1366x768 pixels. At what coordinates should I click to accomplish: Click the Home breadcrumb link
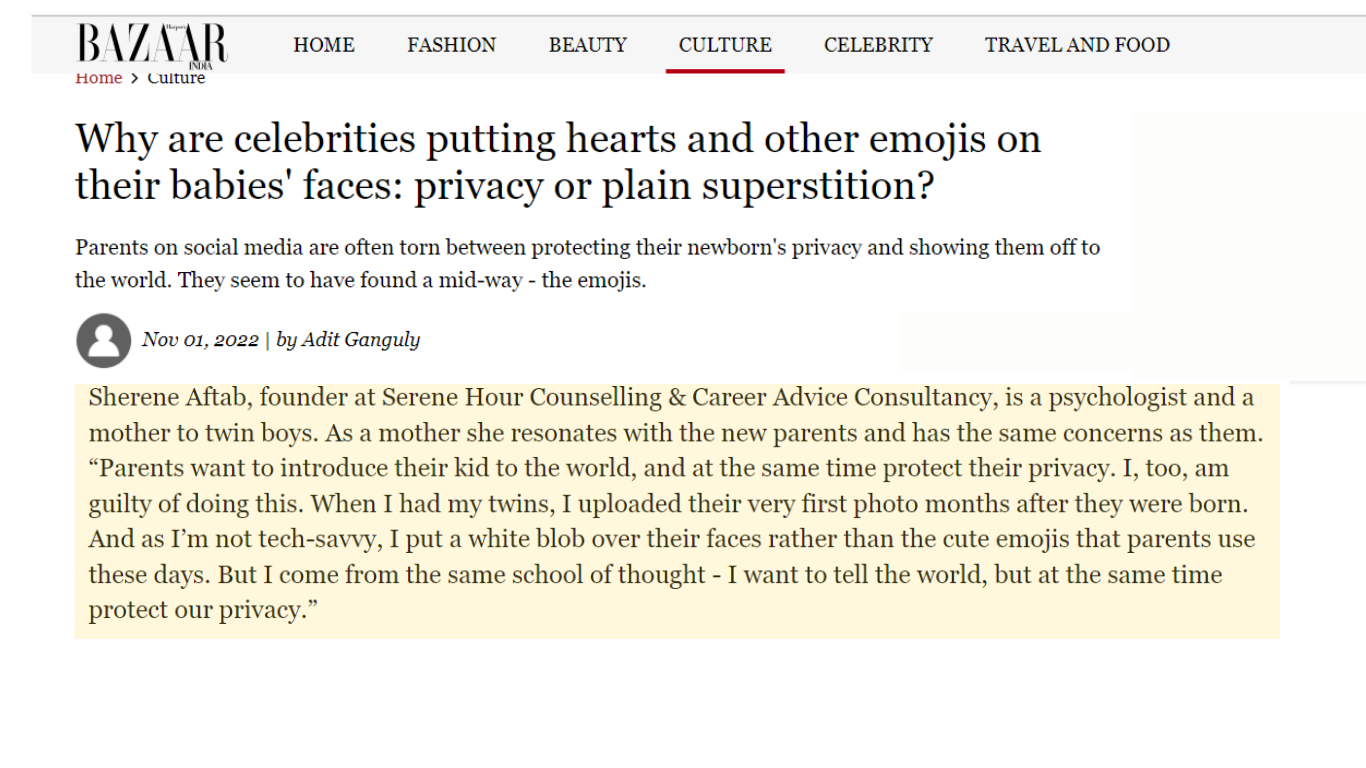point(98,79)
